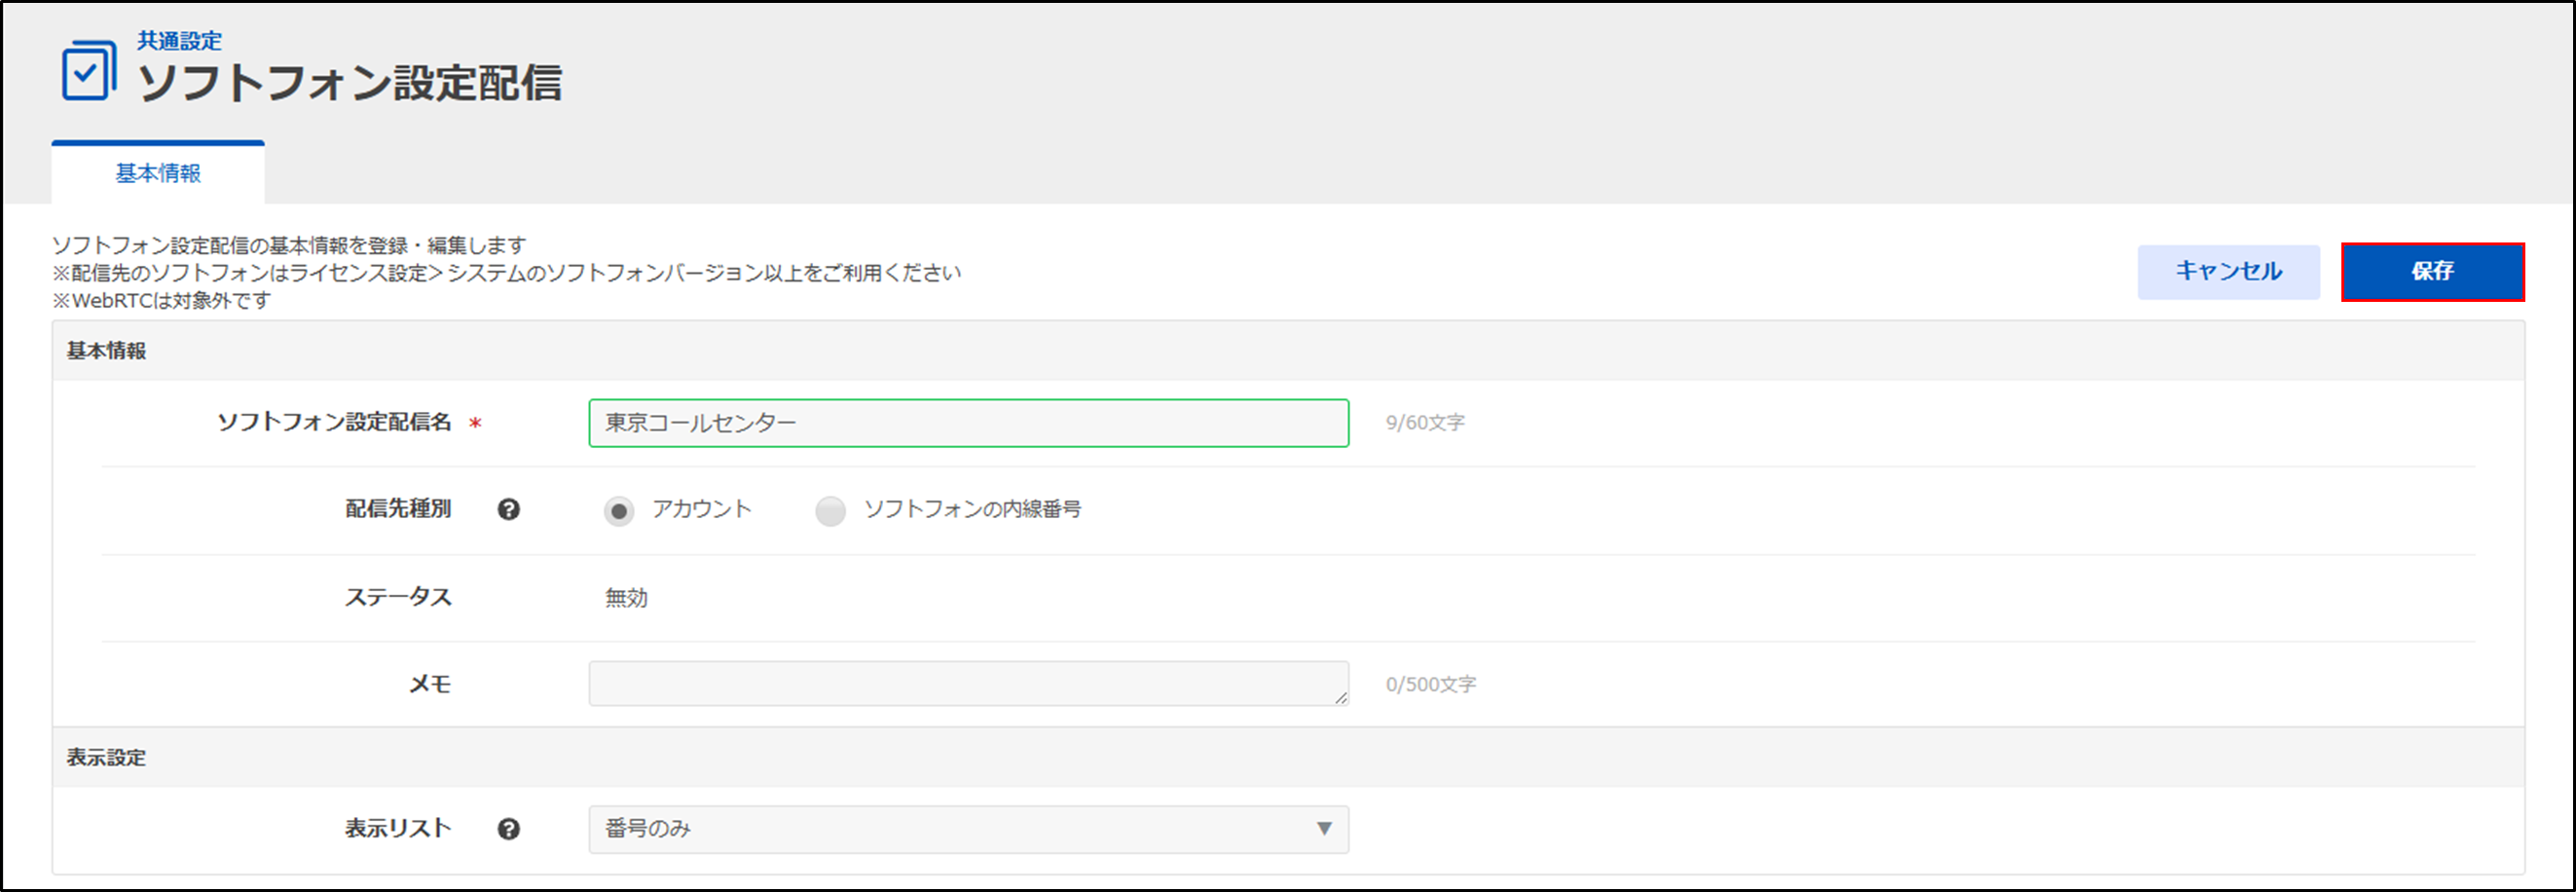
Task: Click the ソフトフォンの内線番号 option label
Action: click(972, 510)
